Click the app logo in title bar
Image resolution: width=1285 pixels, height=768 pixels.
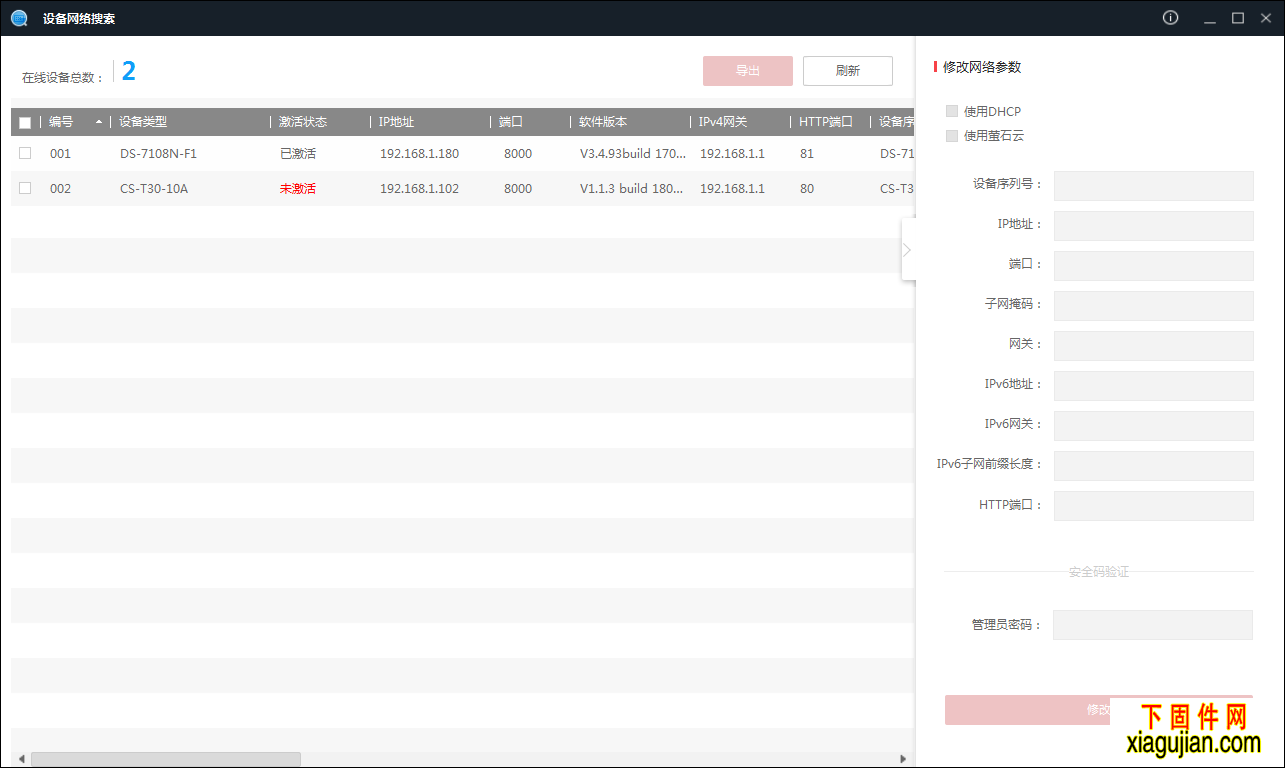[x=19, y=18]
